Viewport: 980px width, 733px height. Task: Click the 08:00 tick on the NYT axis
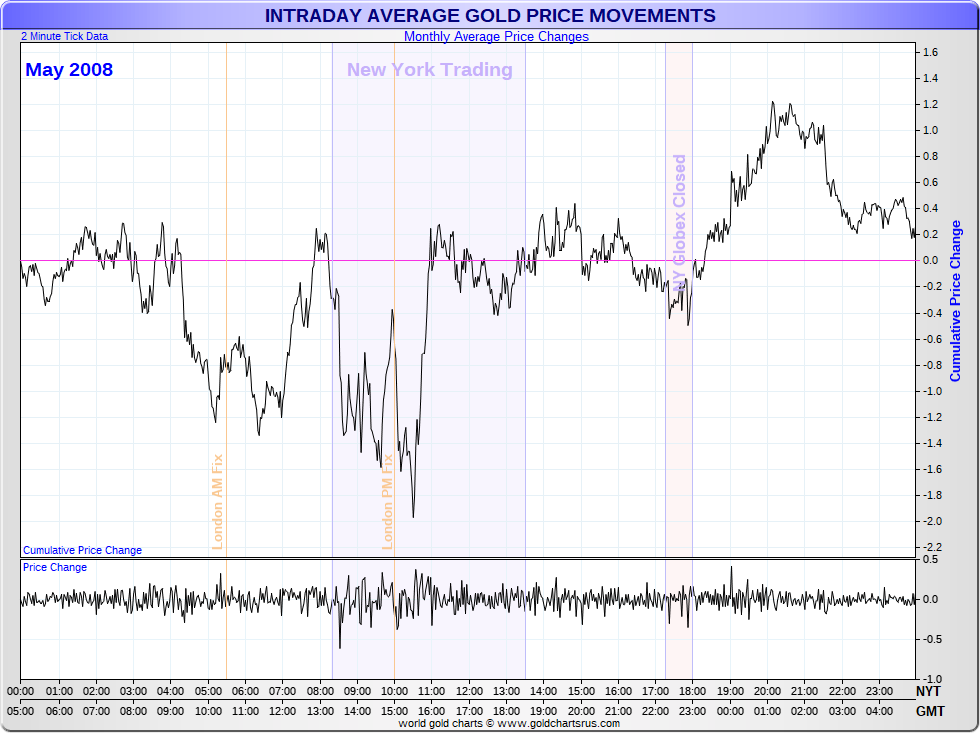[319, 692]
